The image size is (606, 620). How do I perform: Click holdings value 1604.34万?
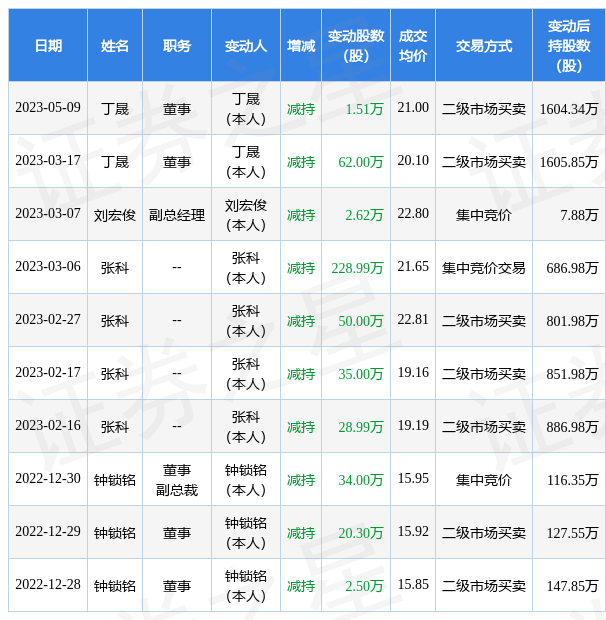coord(569,109)
